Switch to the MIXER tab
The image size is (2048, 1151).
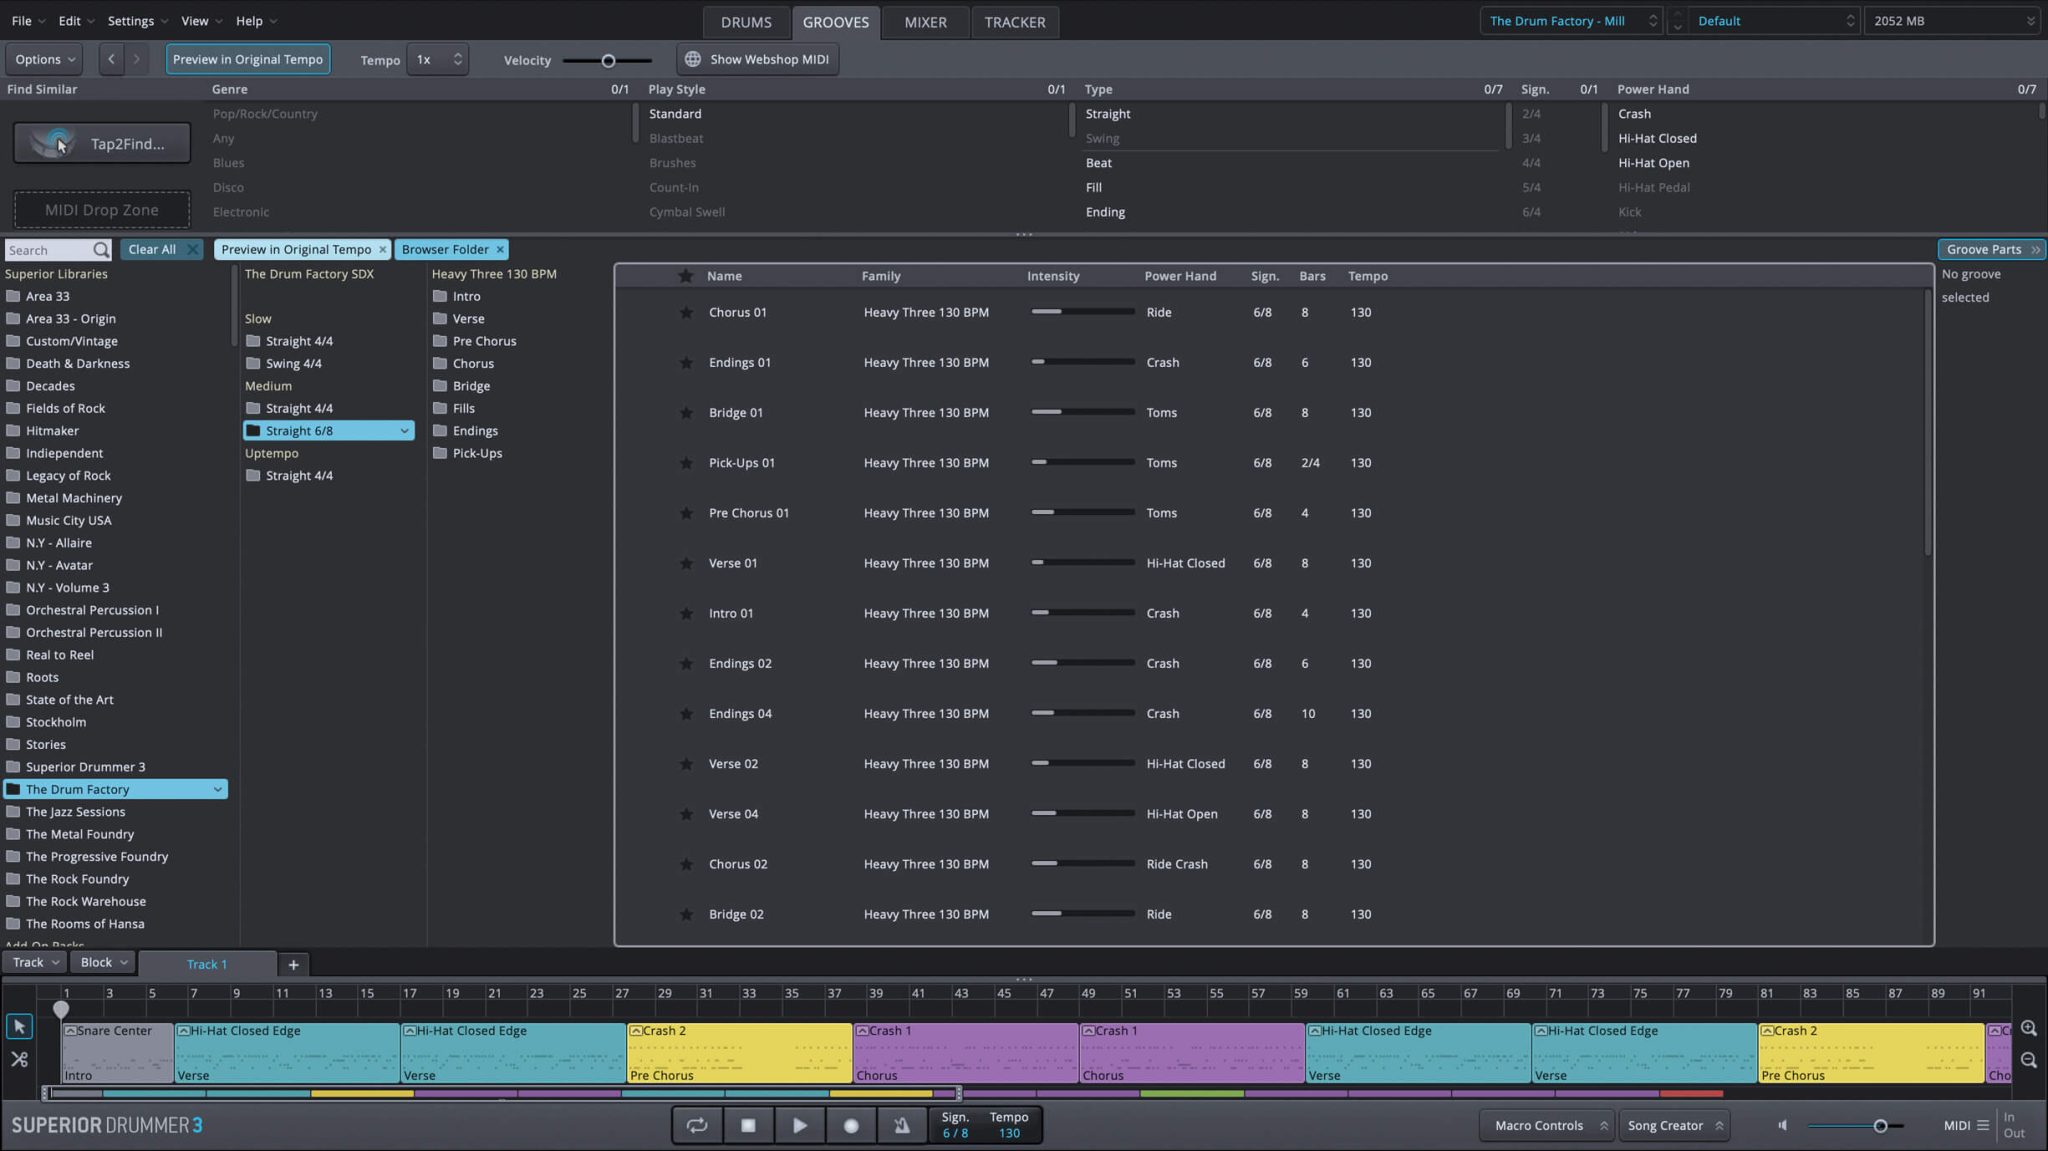pos(925,22)
